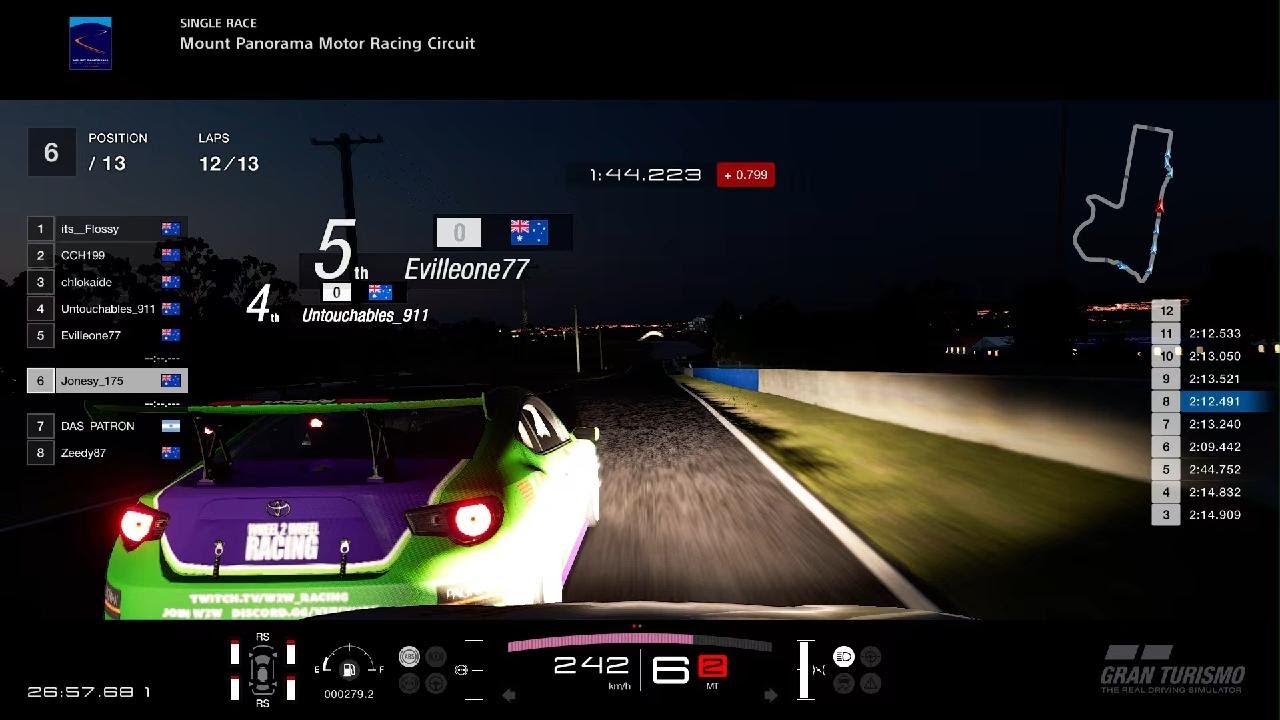Click the current gear 6 indicator

pos(671,669)
